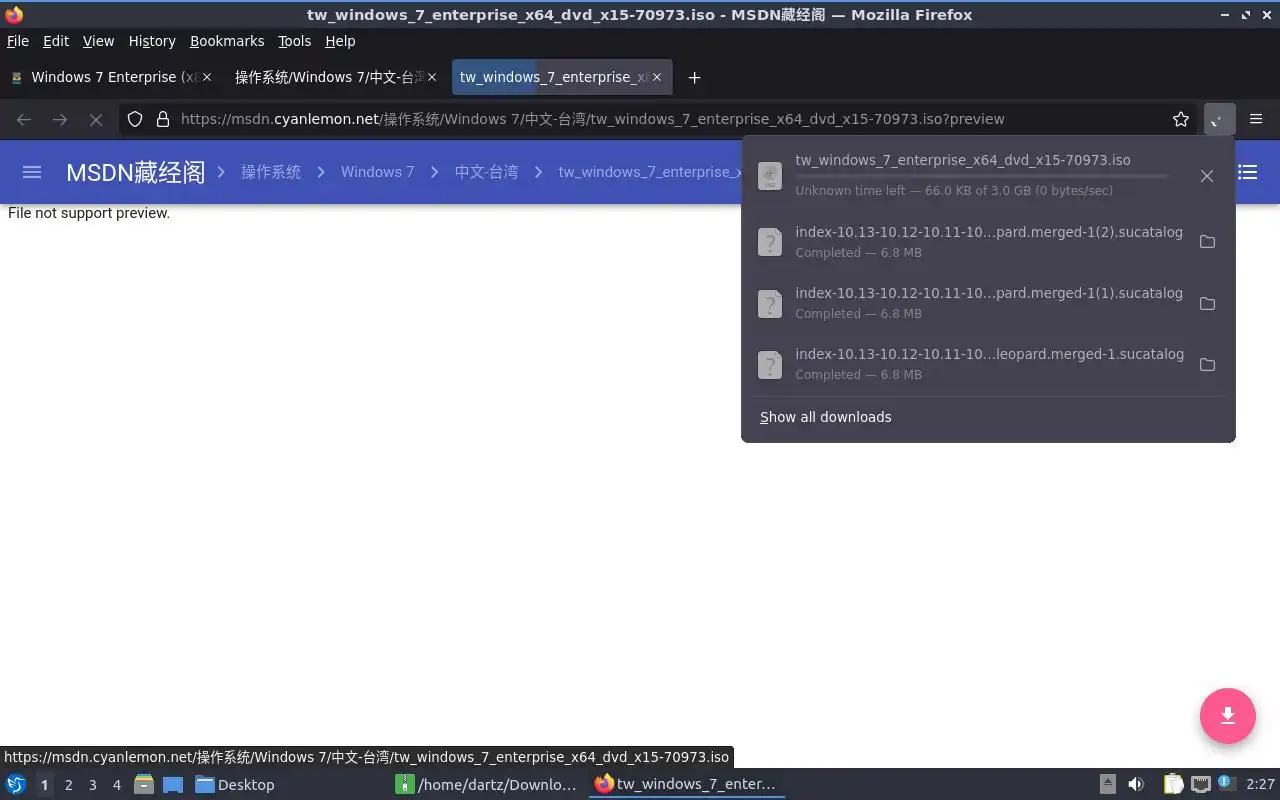The width and height of the screenshot is (1280, 800).
Task: Click the removable media eject tray icon
Action: 1108,784
